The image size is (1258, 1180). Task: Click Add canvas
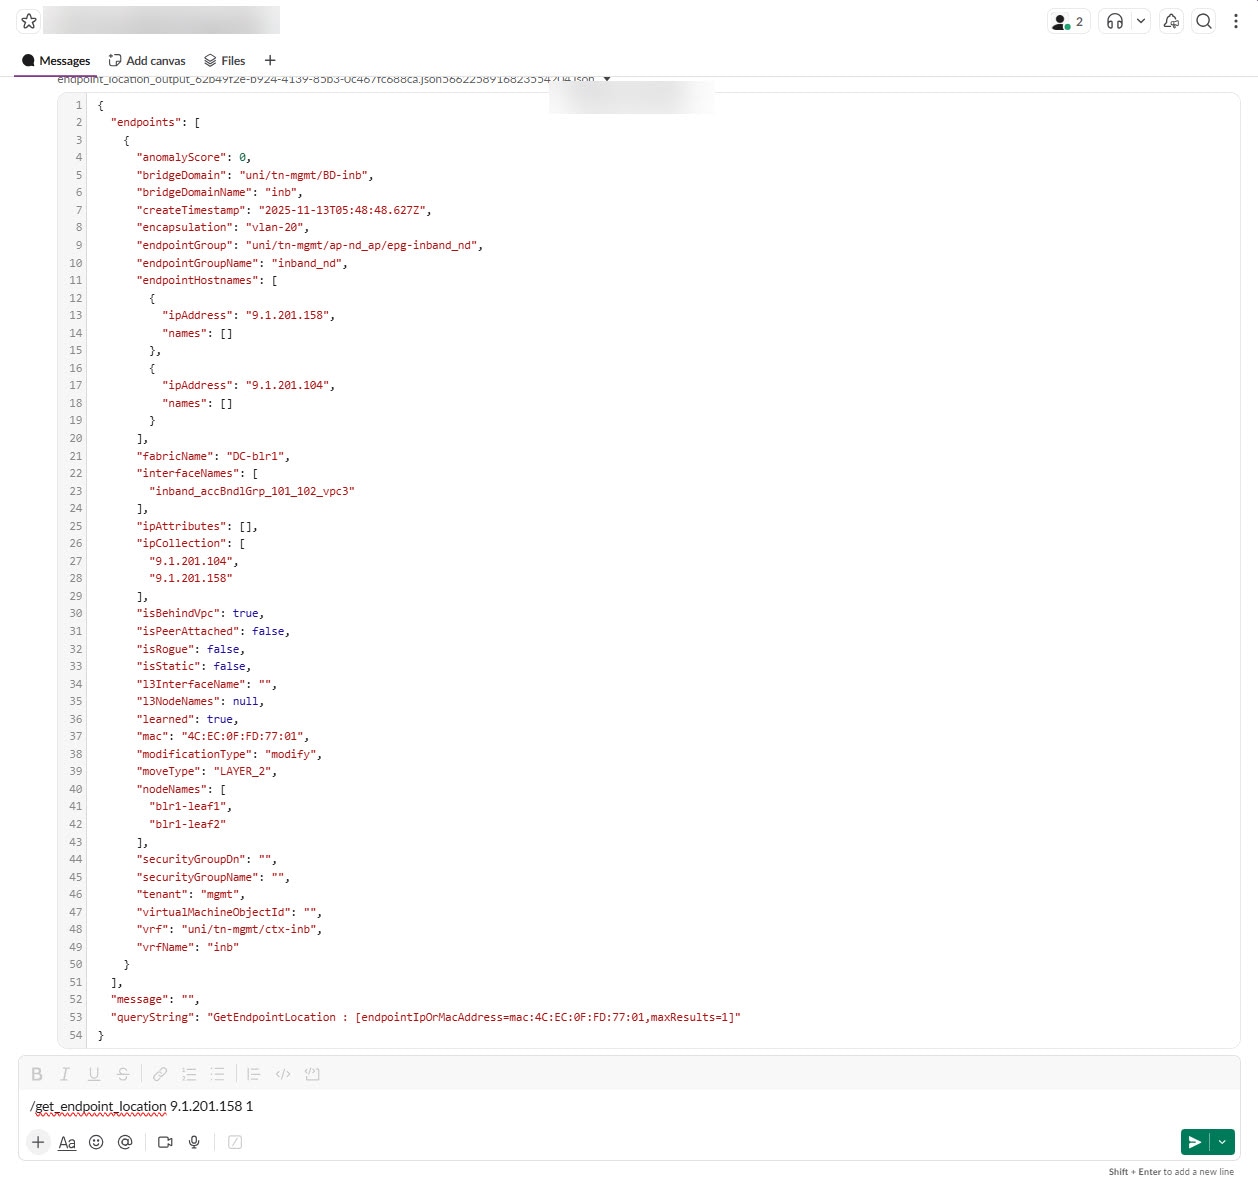(x=146, y=60)
